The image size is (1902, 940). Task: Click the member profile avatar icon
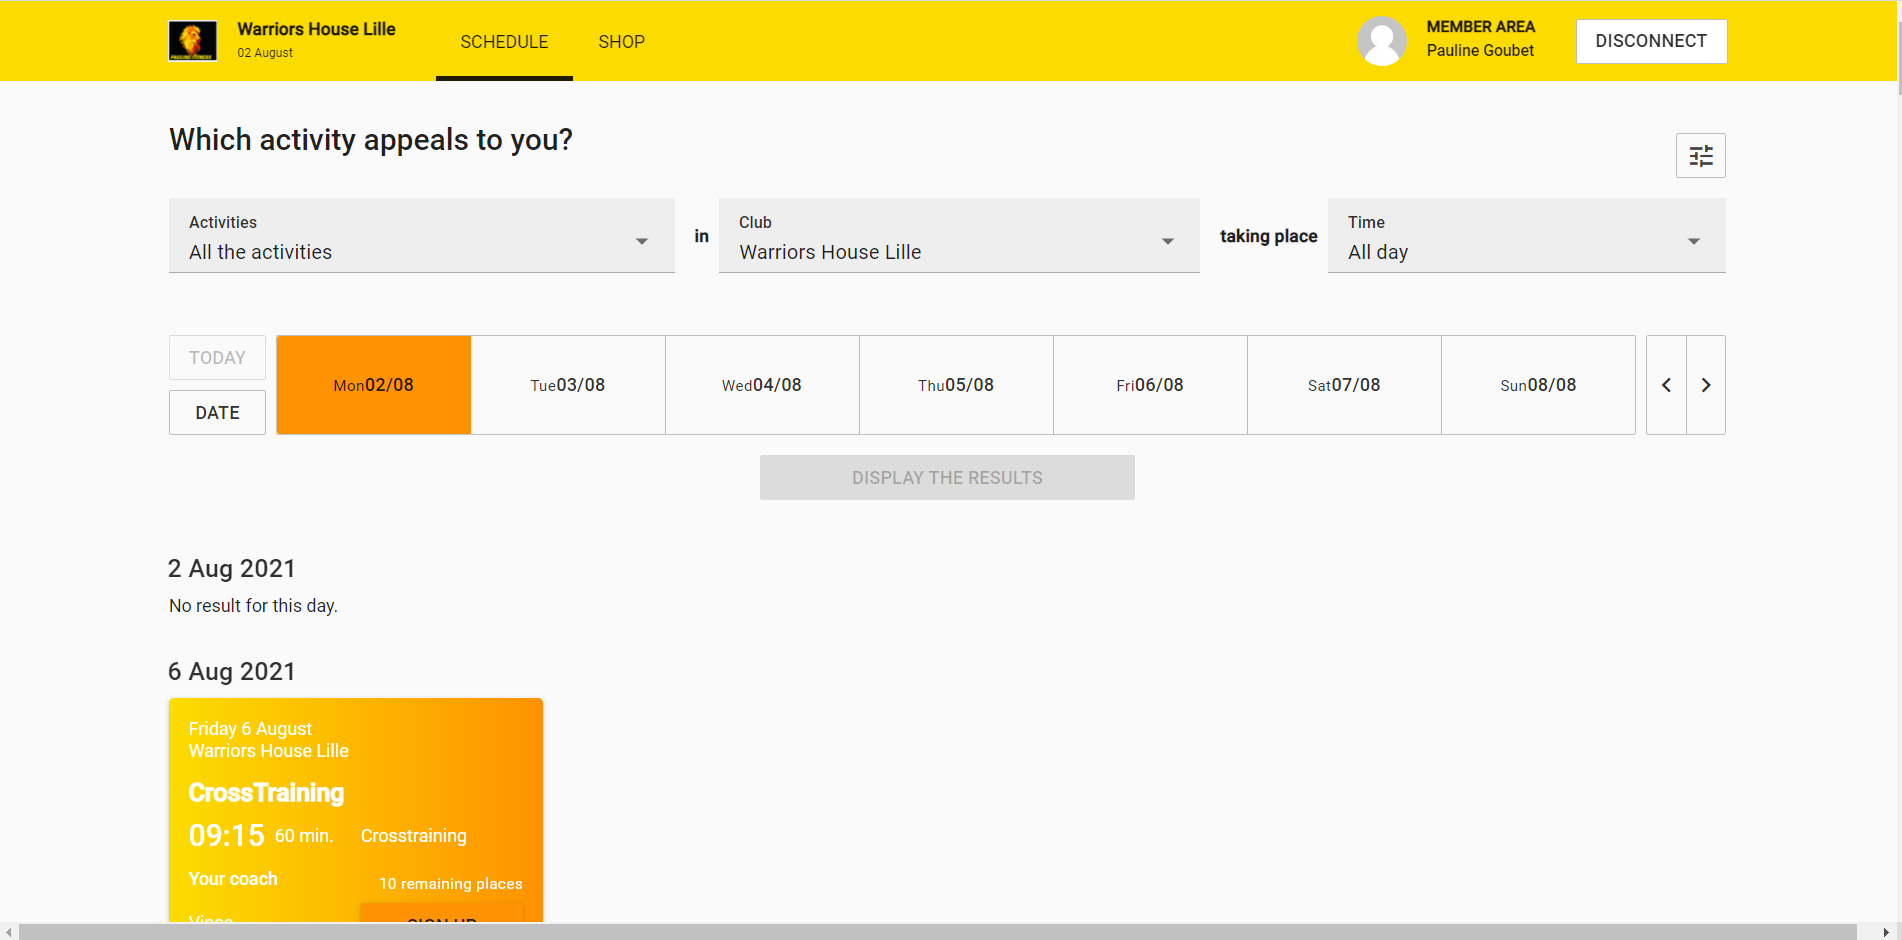click(1382, 41)
